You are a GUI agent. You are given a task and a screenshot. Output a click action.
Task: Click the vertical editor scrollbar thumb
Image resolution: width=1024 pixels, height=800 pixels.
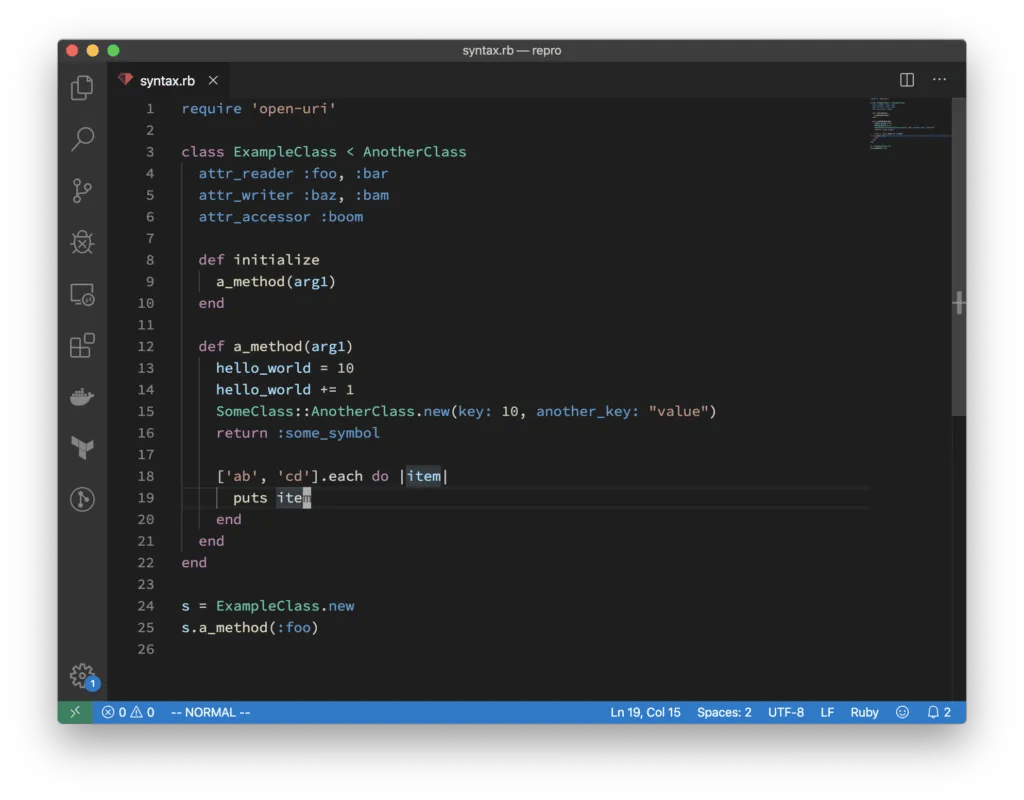point(958,256)
